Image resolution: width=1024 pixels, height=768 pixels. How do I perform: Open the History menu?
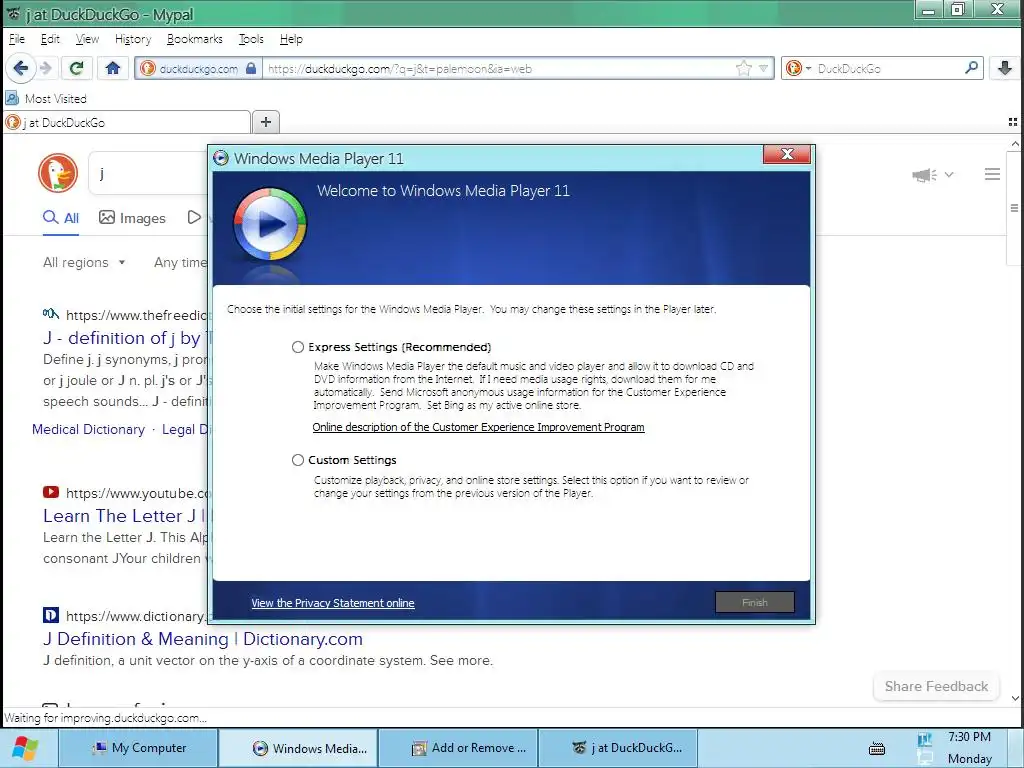[x=133, y=39]
